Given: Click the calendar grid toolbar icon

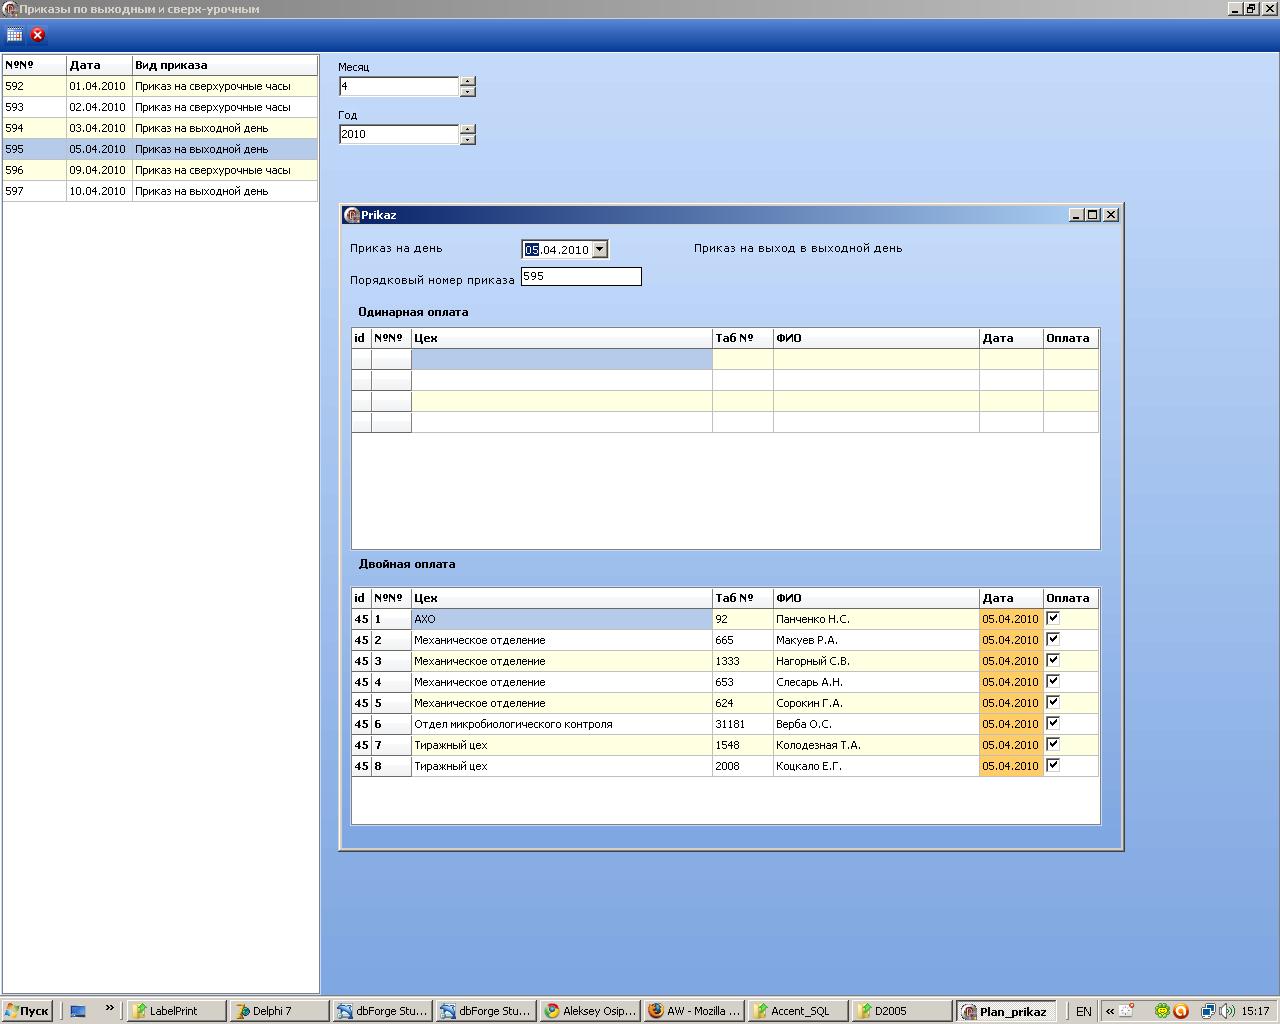Looking at the screenshot, I should coord(15,34).
